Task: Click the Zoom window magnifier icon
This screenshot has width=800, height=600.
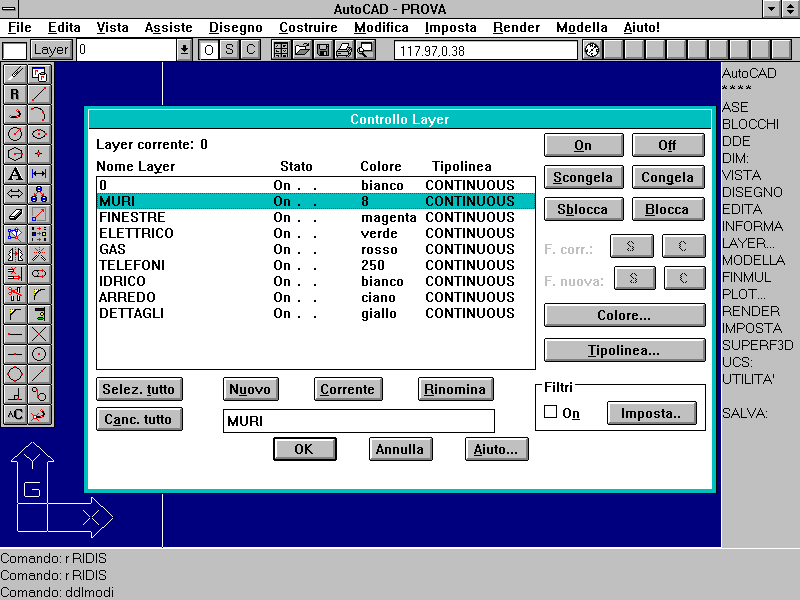Action: [x=365, y=50]
